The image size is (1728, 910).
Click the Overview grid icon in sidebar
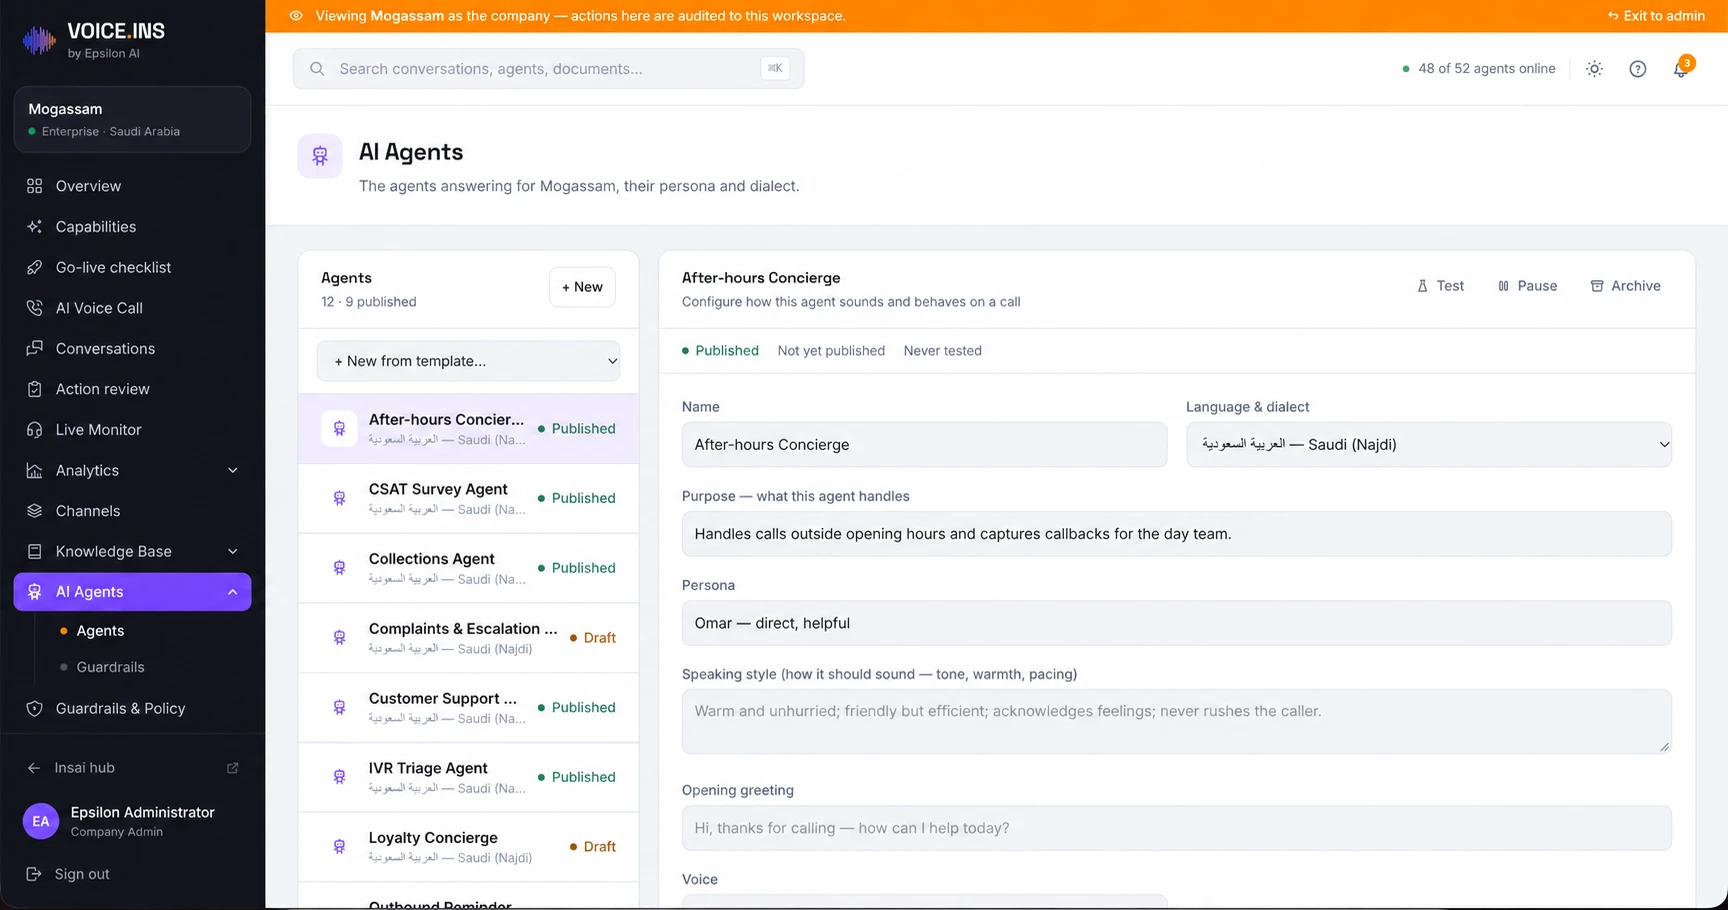[x=35, y=186]
